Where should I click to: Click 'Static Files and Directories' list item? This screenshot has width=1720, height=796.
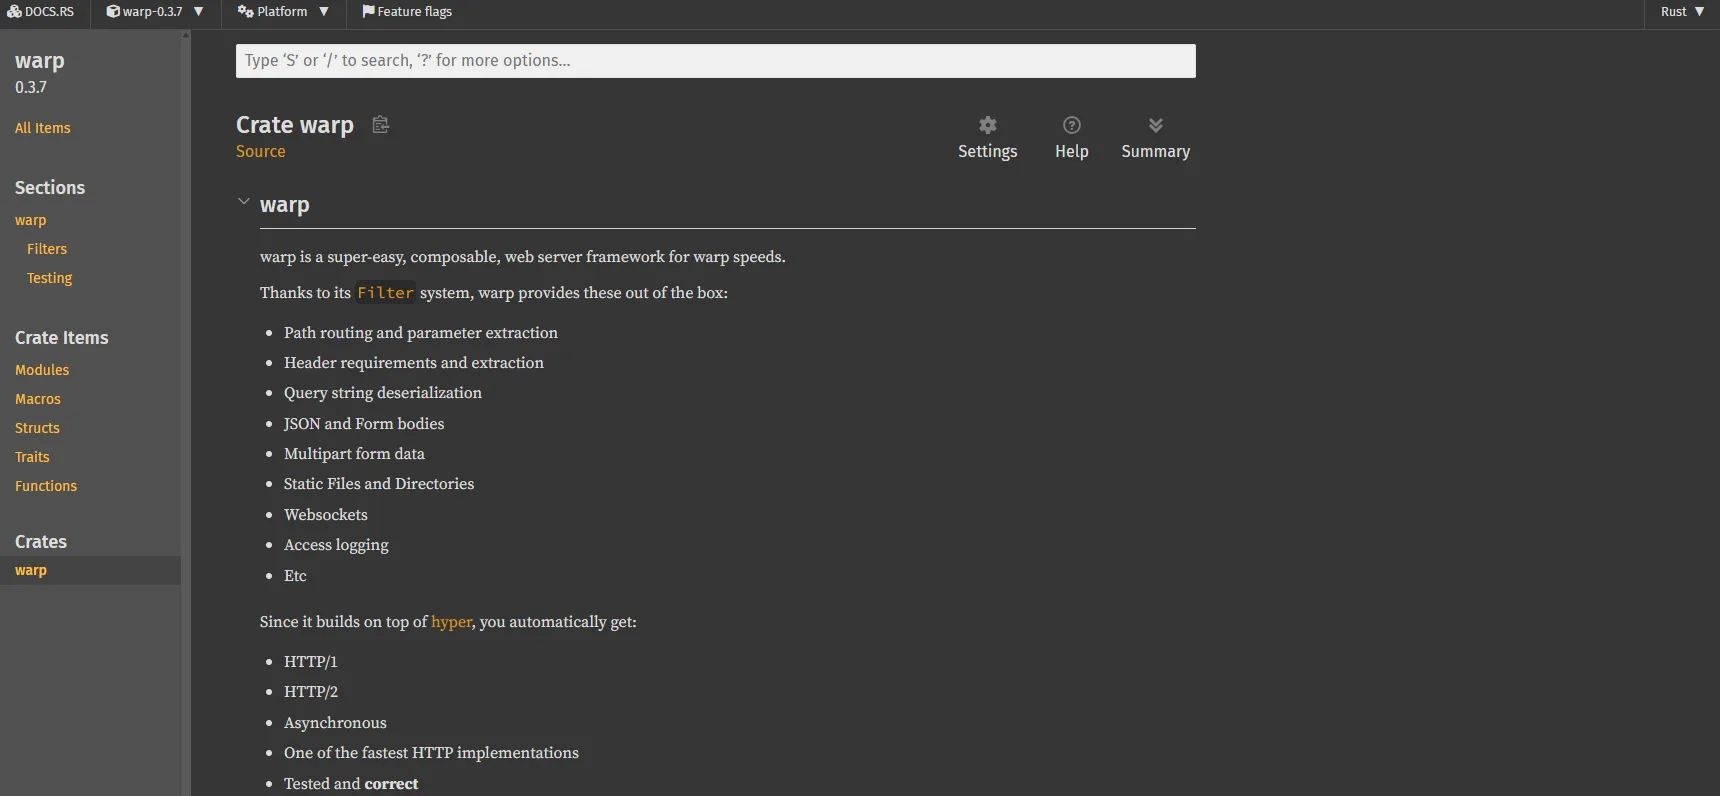(379, 484)
